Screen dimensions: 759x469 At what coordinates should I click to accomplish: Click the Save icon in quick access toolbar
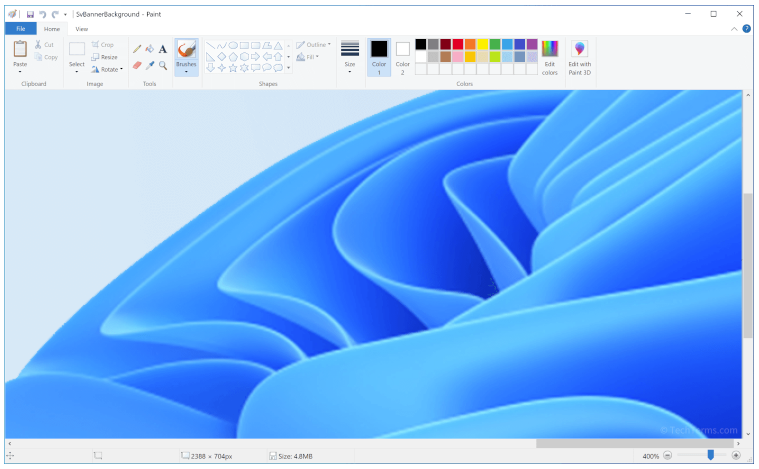(31, 14)
